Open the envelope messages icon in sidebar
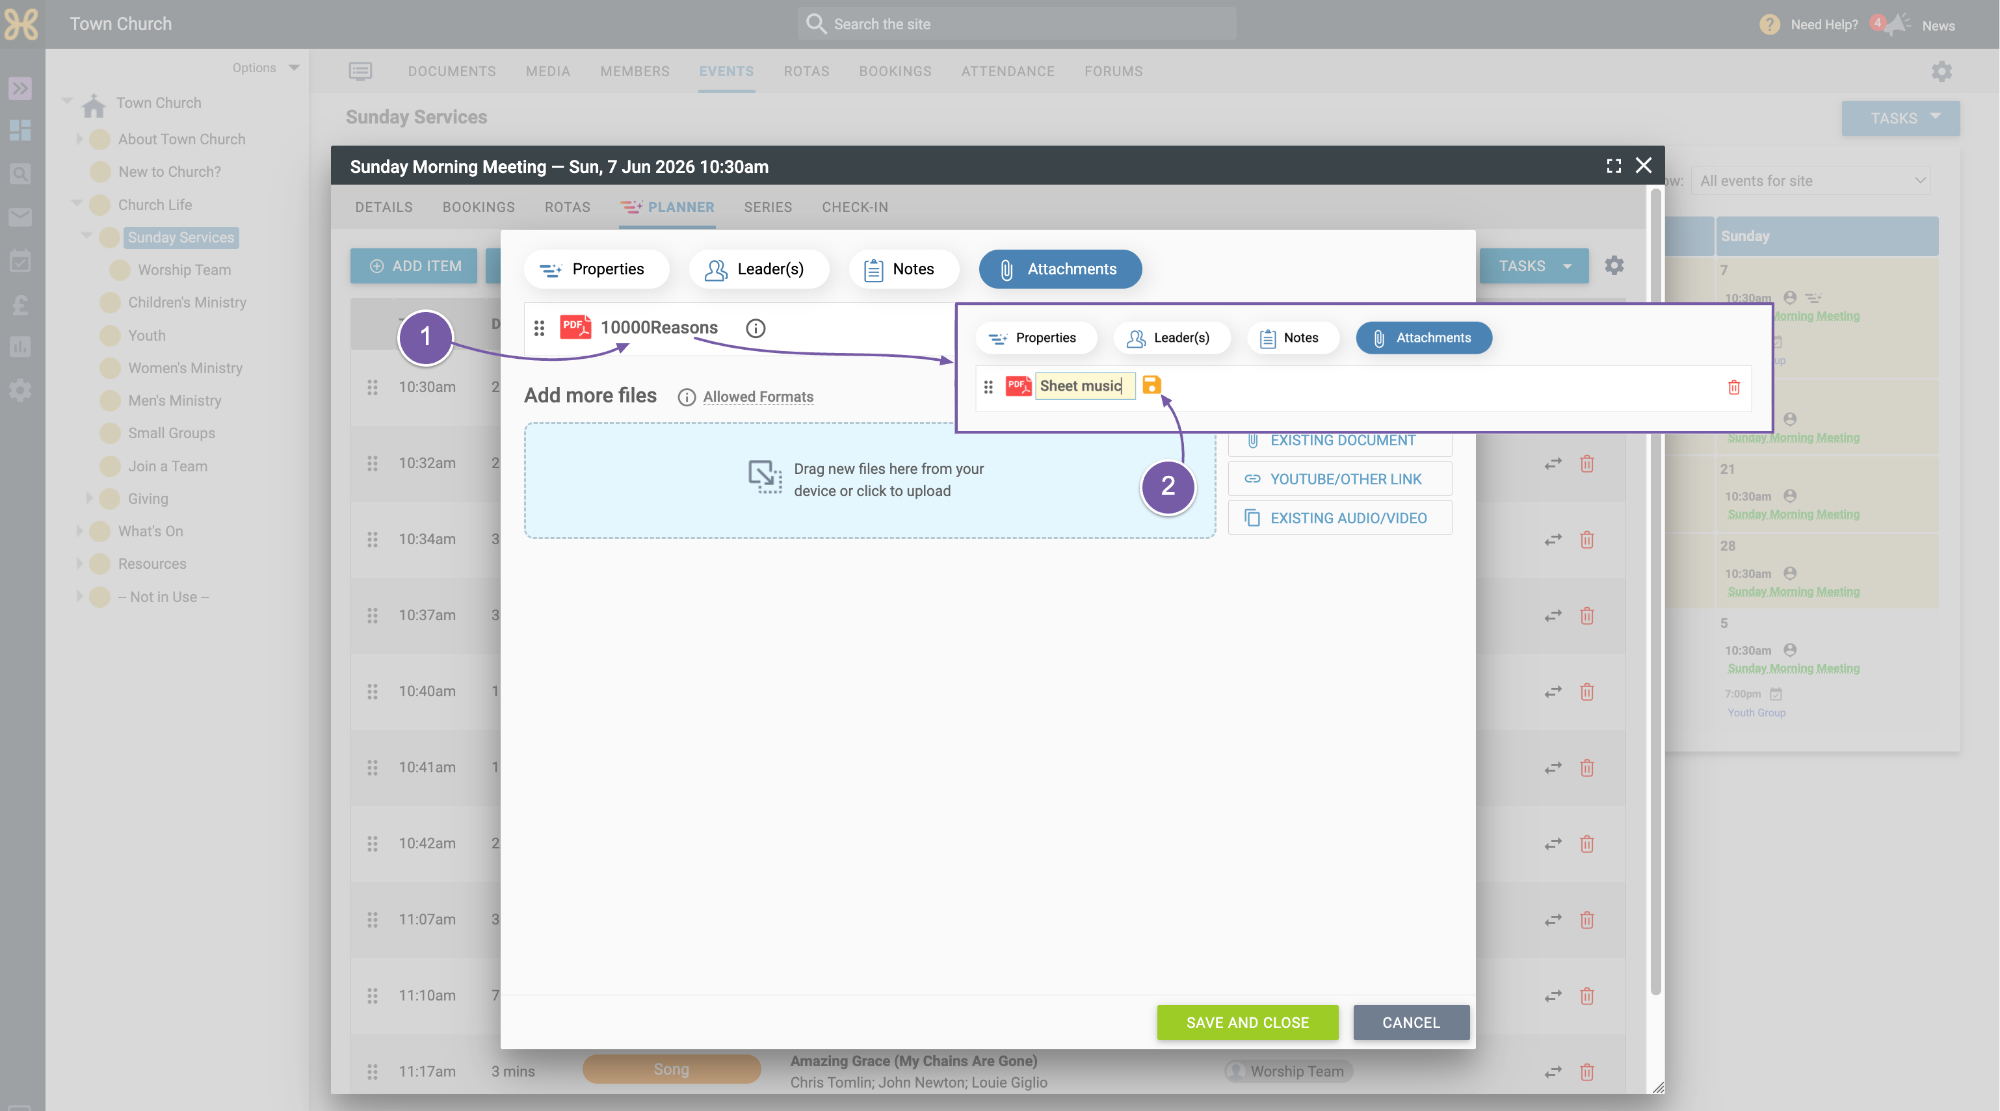 point(20,217)
